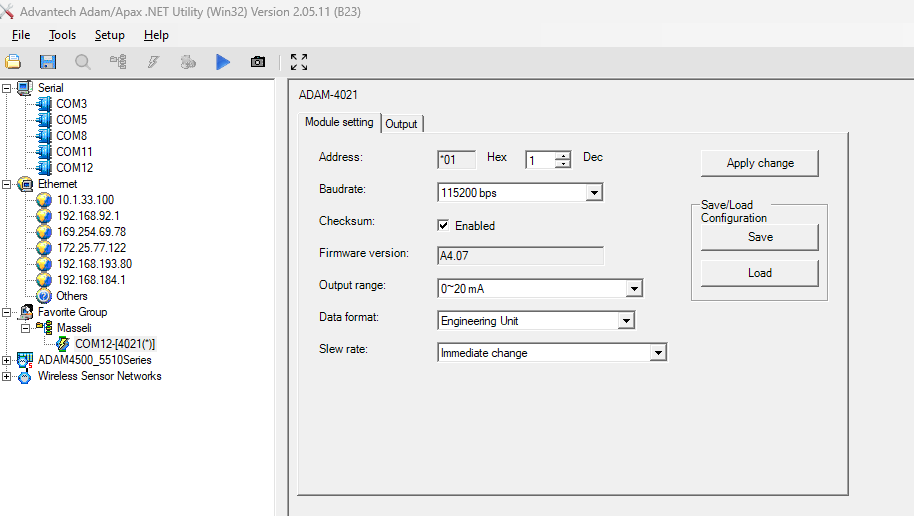Collapse the Serial tree node
Image resolution: width=914 pixels, height=516 pixels.
coord(6,89)
